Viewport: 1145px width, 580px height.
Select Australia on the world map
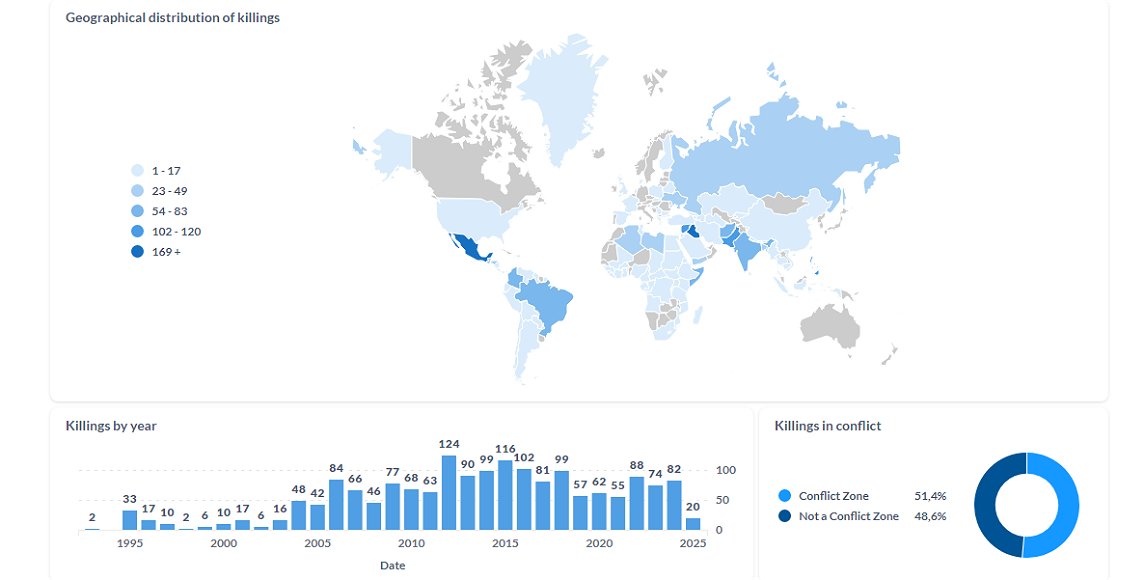(x=831, y=325)
